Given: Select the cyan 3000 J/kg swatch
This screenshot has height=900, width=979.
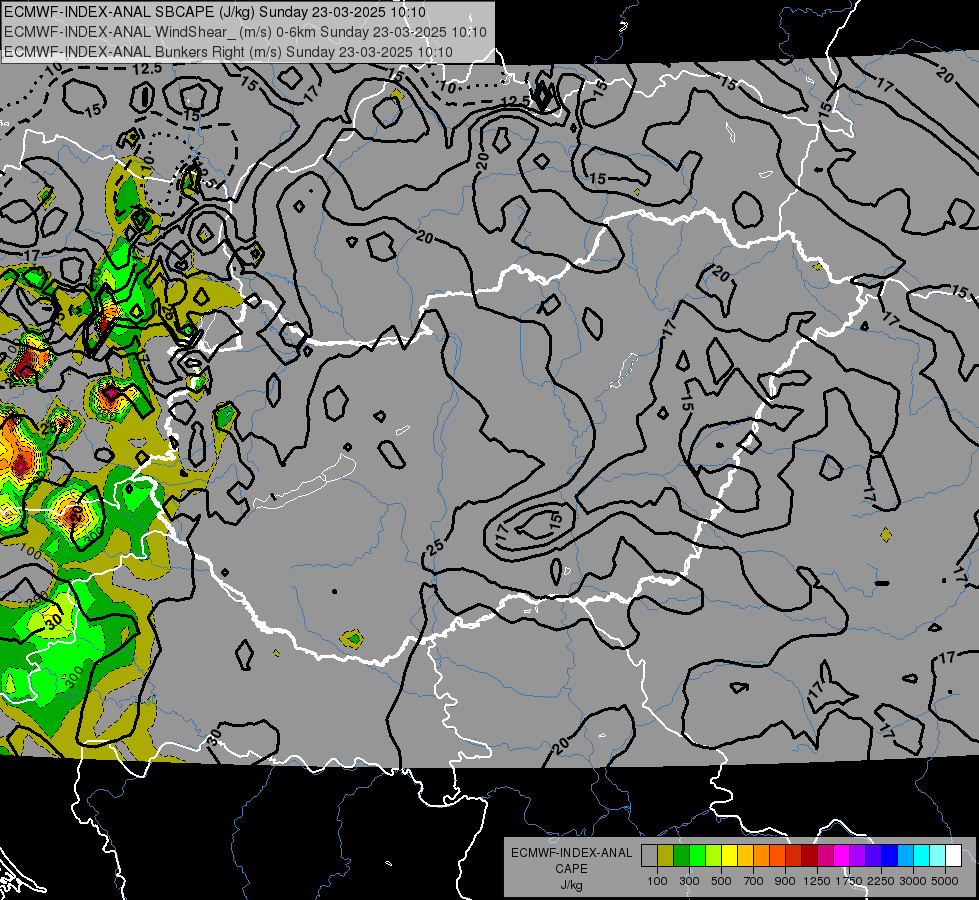Looking at the screenshot, I should click(x=922, y=856).
